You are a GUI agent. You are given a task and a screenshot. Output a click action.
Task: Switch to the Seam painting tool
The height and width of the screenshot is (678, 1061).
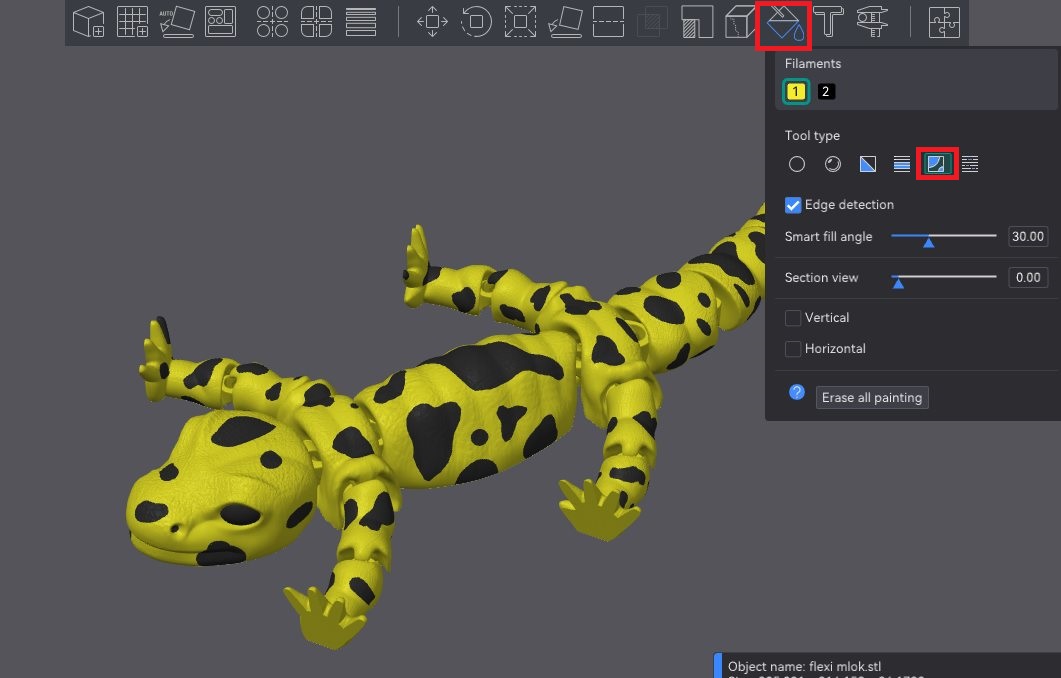[x=740, y=21]
